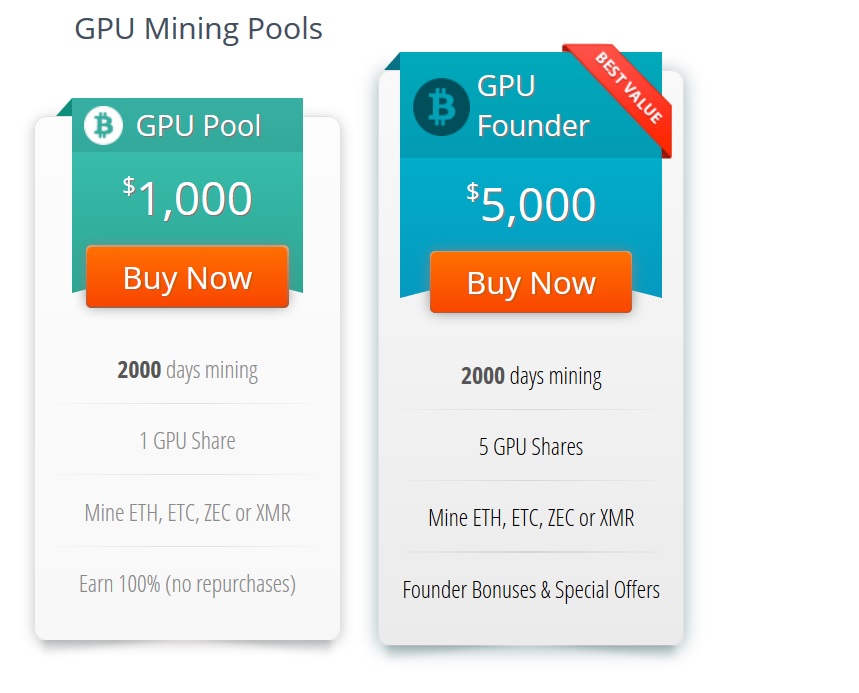This screenshot has height=693, width=859.
Task: Click 2000 days mining in GPU Founder card
Action: click(531, 376)
